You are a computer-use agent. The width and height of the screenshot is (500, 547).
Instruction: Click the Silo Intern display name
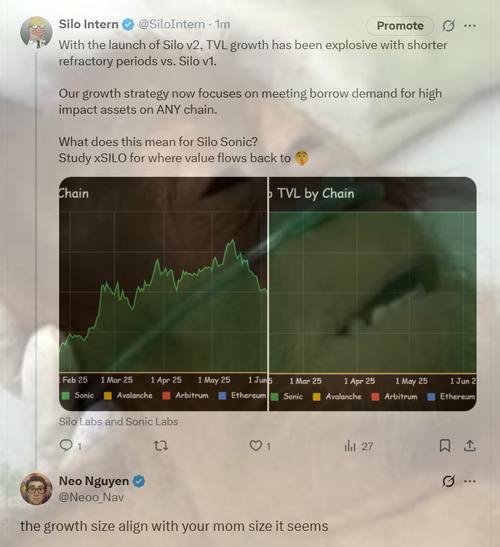[89, 24]
